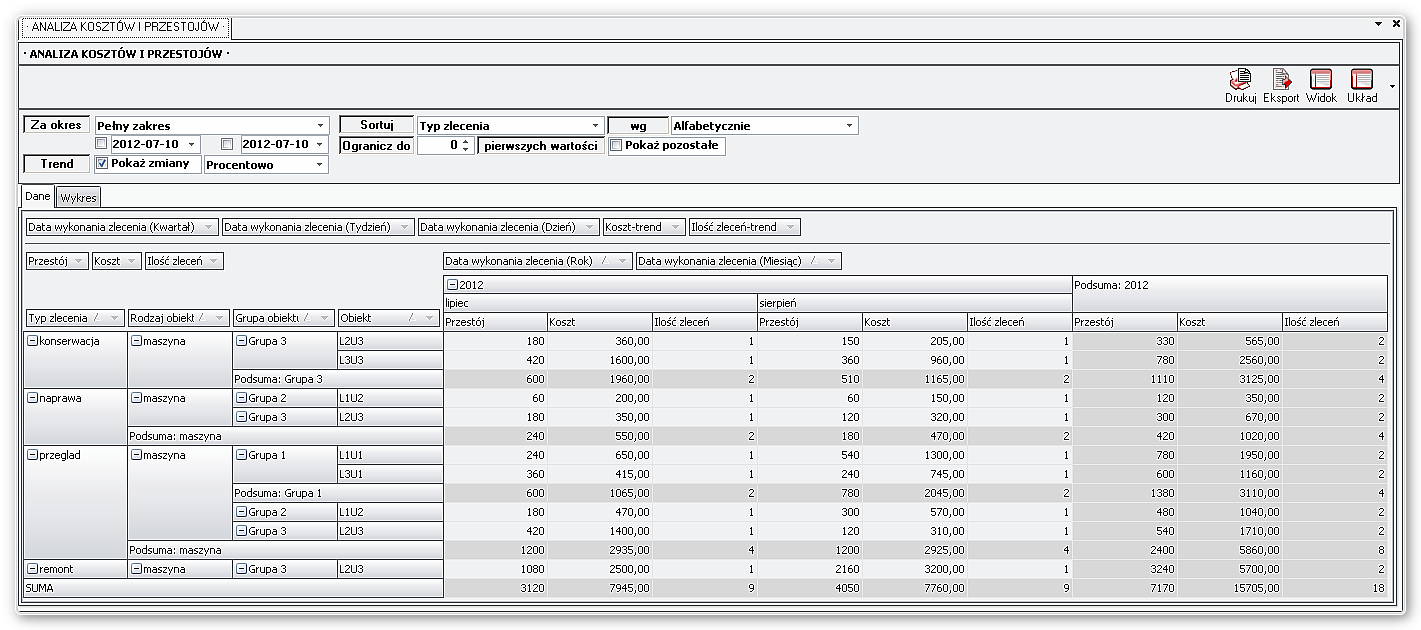Select the Dane tab
Image resolution: width=1421 pixels, height=630 pixels.
(x=38, y=196)
